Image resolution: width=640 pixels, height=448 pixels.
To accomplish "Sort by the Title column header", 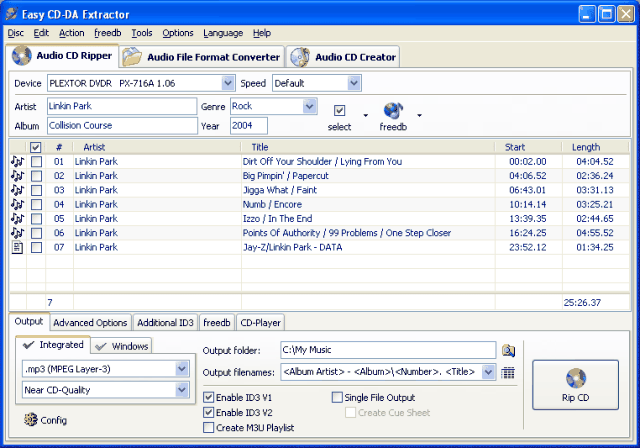I will pos(367,147).
